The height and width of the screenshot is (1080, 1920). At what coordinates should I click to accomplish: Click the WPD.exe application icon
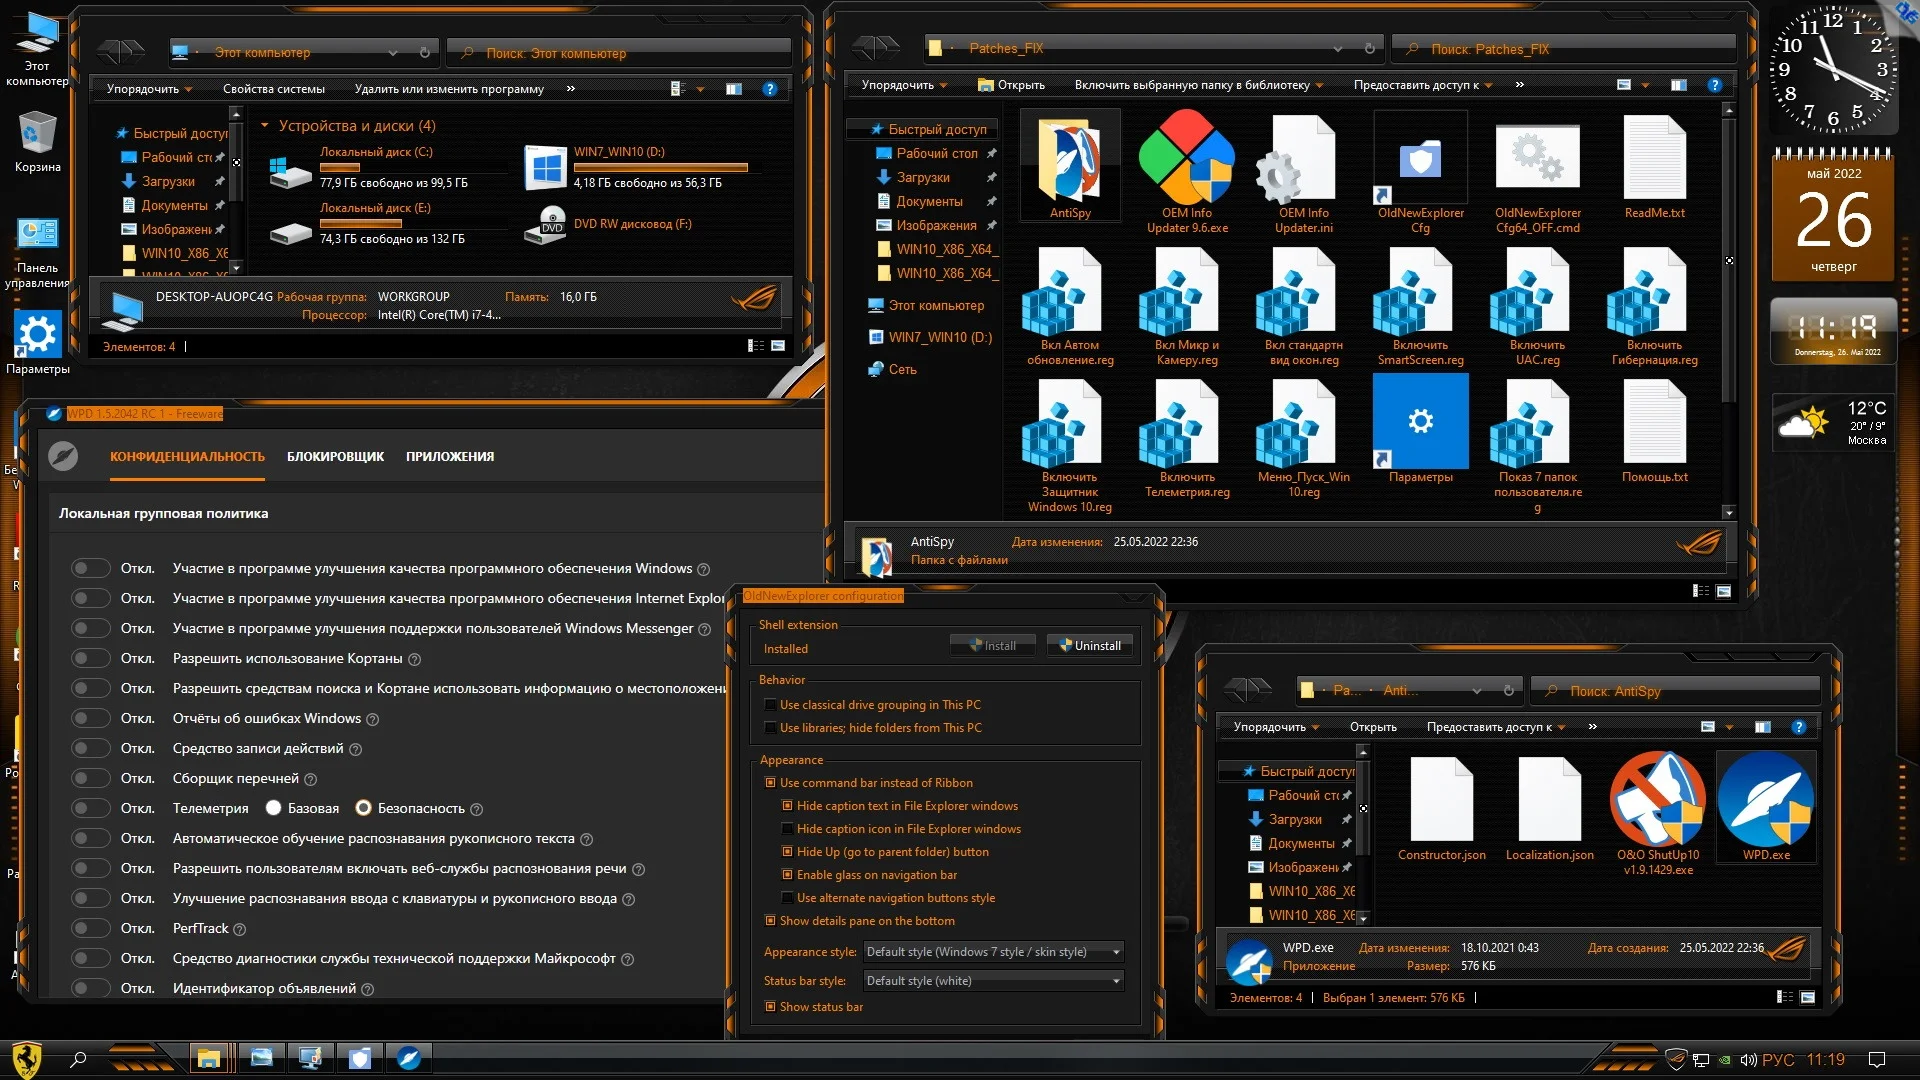pos(1765,801)
